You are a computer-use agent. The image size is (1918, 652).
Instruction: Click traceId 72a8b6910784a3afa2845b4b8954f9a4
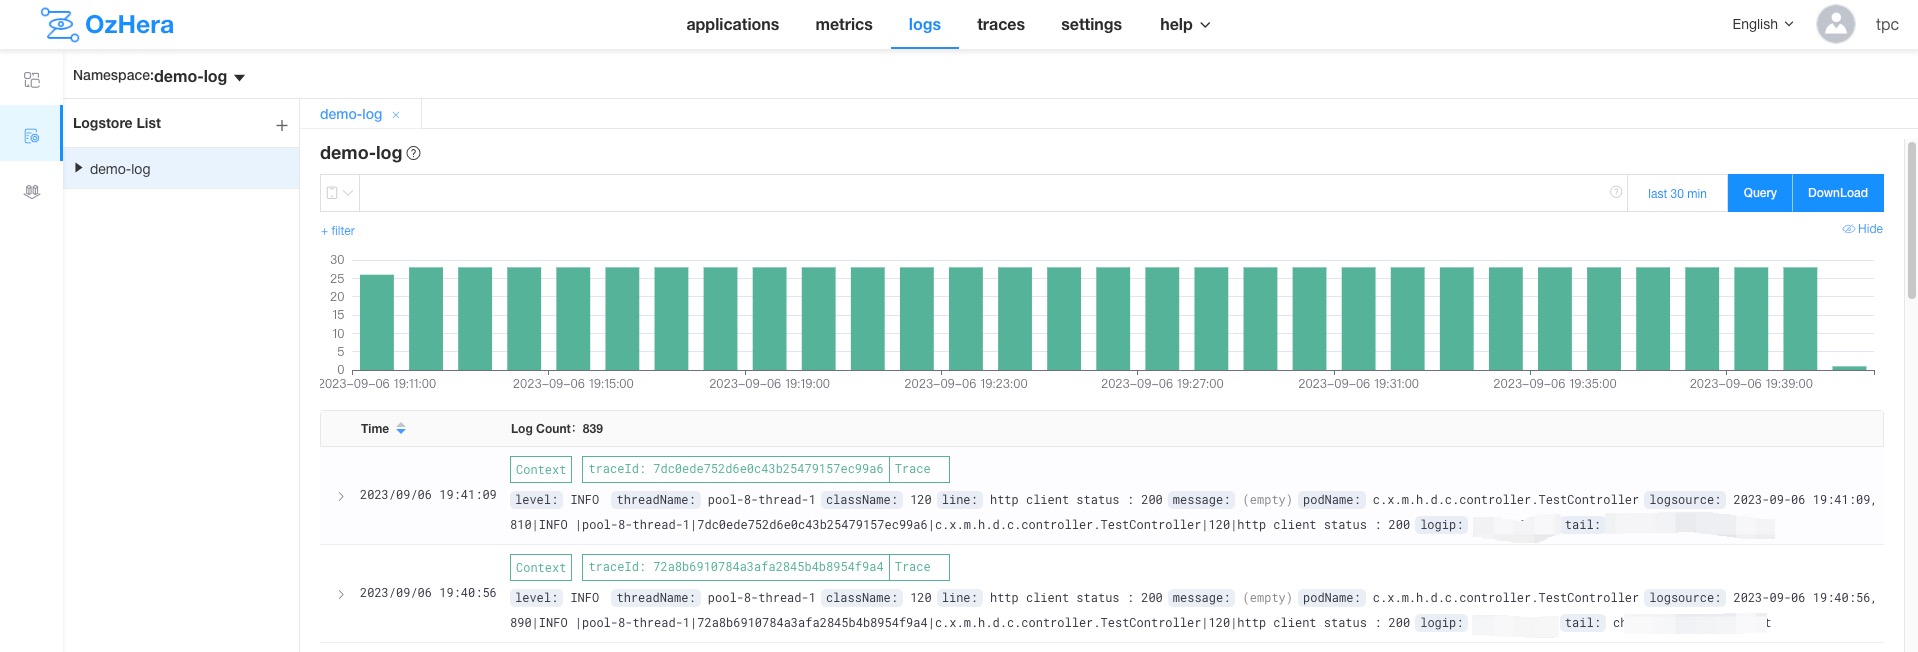[x=736, y=567]
